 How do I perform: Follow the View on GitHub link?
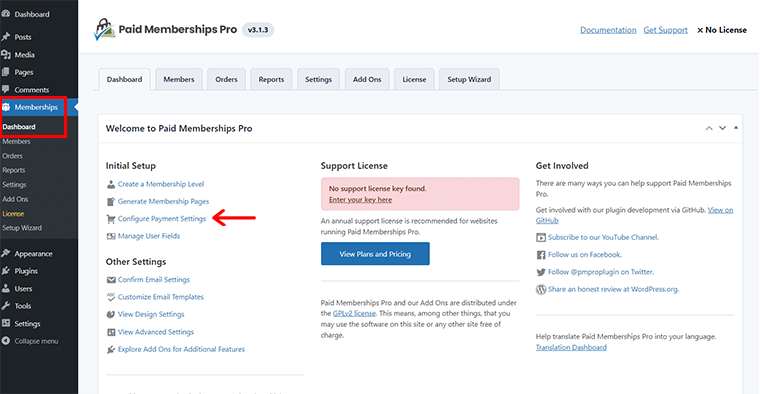[x=720, y=210]
